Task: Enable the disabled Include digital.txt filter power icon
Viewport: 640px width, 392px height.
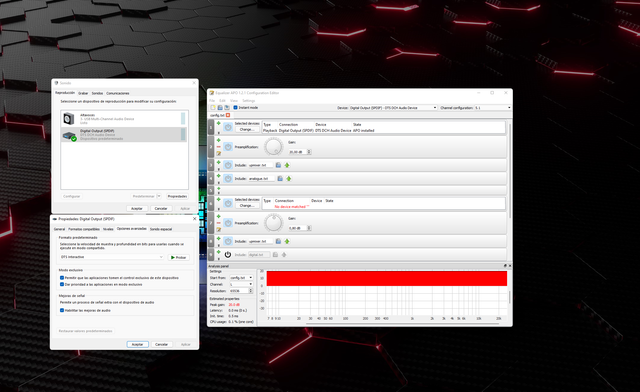Action: click(228, 254)
